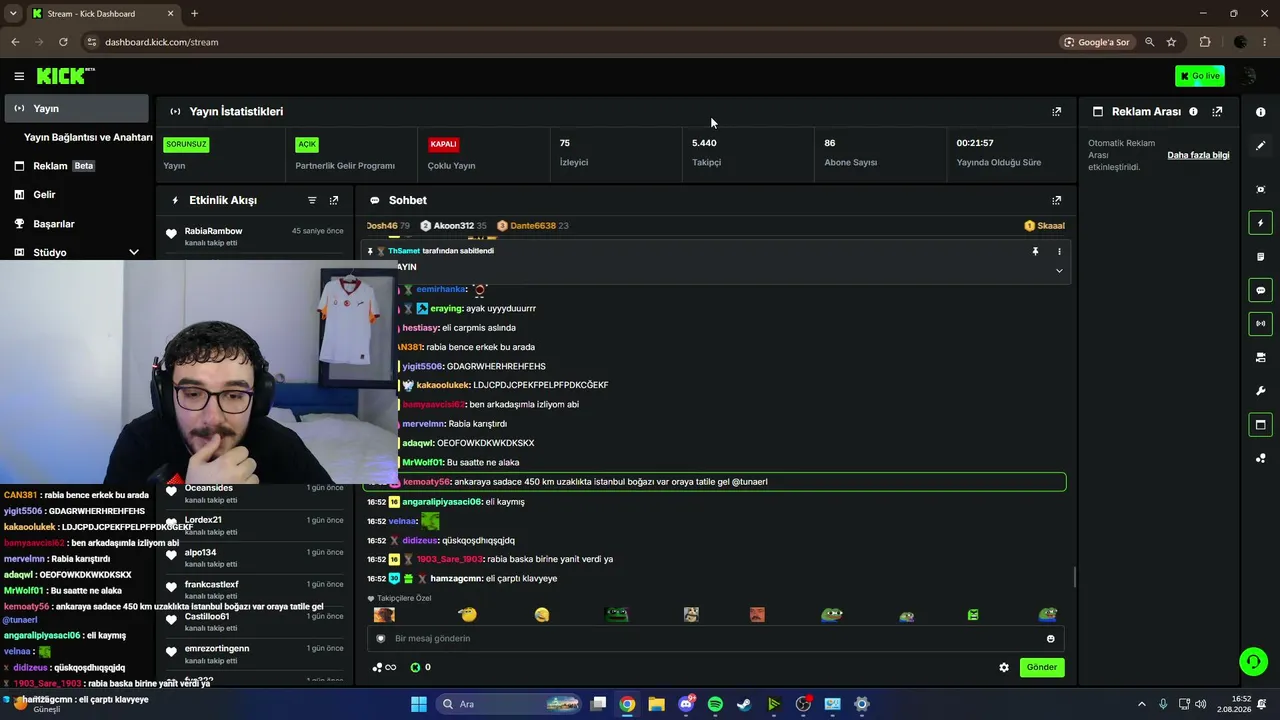Select Yayın in the left sidebar

75,108
